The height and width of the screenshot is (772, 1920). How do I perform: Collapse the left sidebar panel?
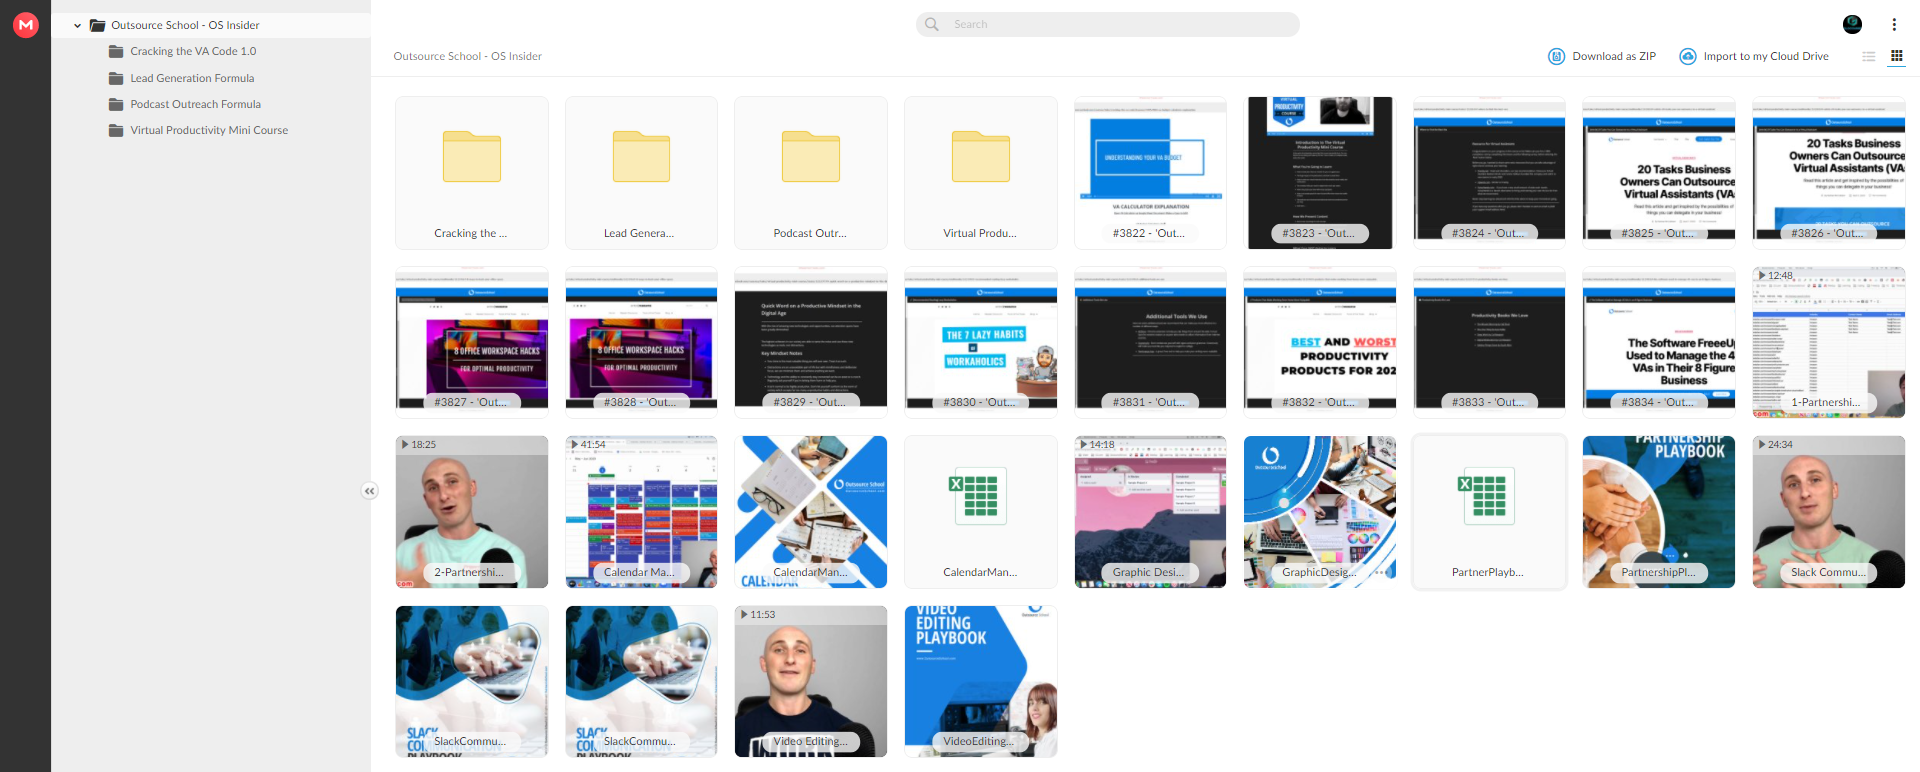tap(370, 491)
